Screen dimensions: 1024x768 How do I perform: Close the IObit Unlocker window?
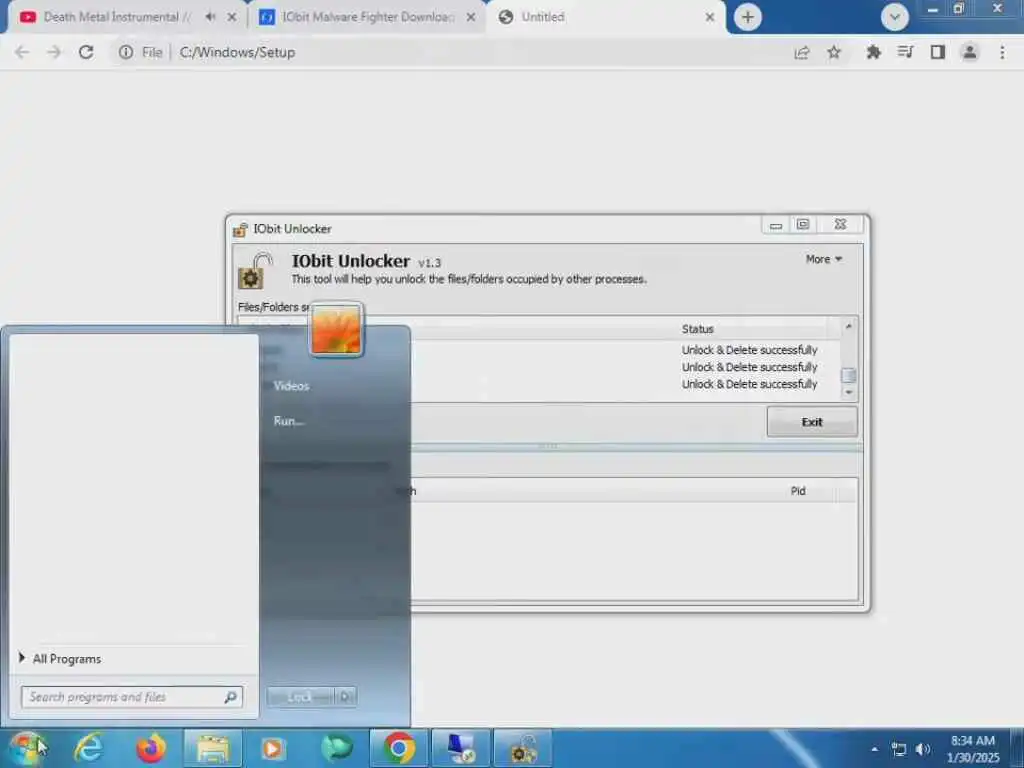pos(840,225)
